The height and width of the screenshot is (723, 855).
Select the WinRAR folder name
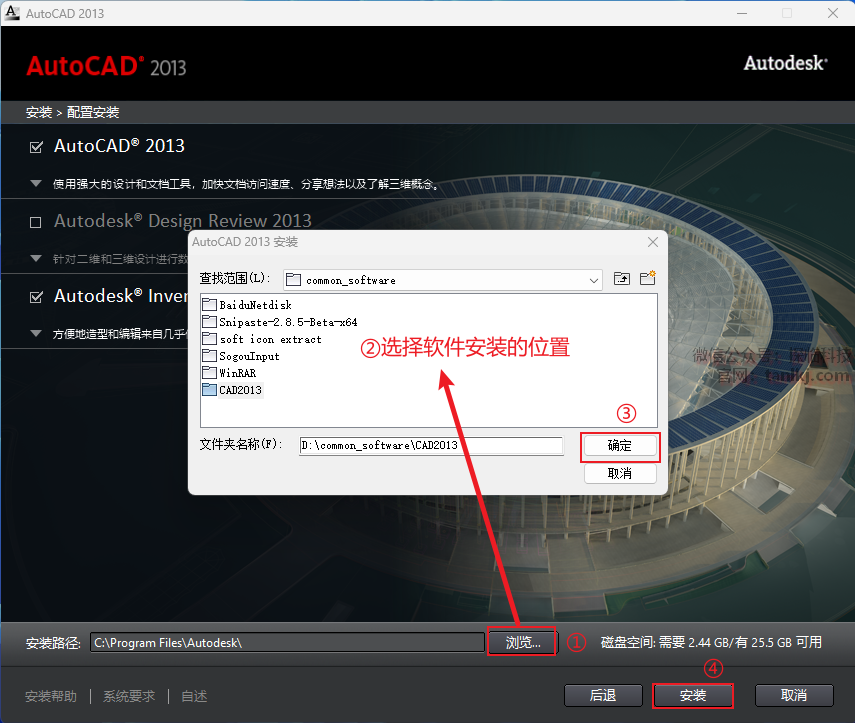click(237, 373)
